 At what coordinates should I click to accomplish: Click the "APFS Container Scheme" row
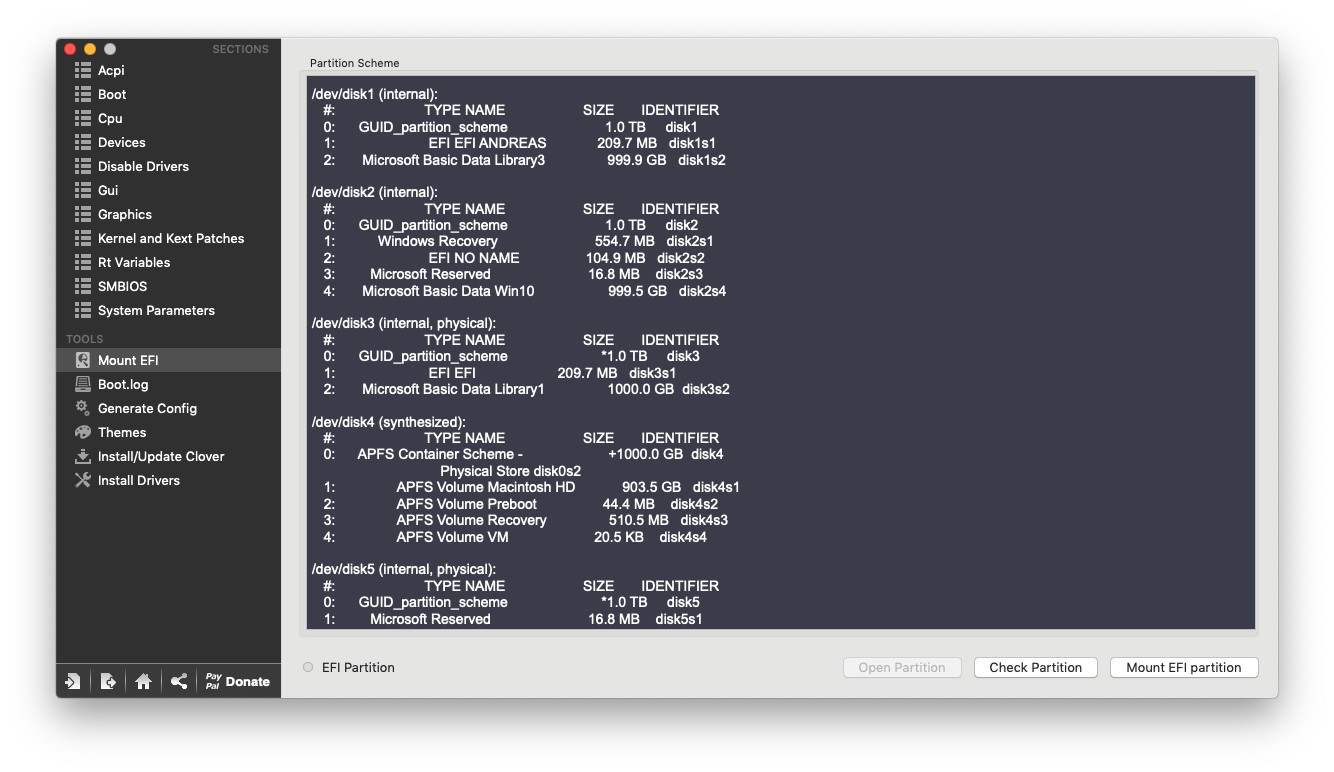click(x=523, y=454)
